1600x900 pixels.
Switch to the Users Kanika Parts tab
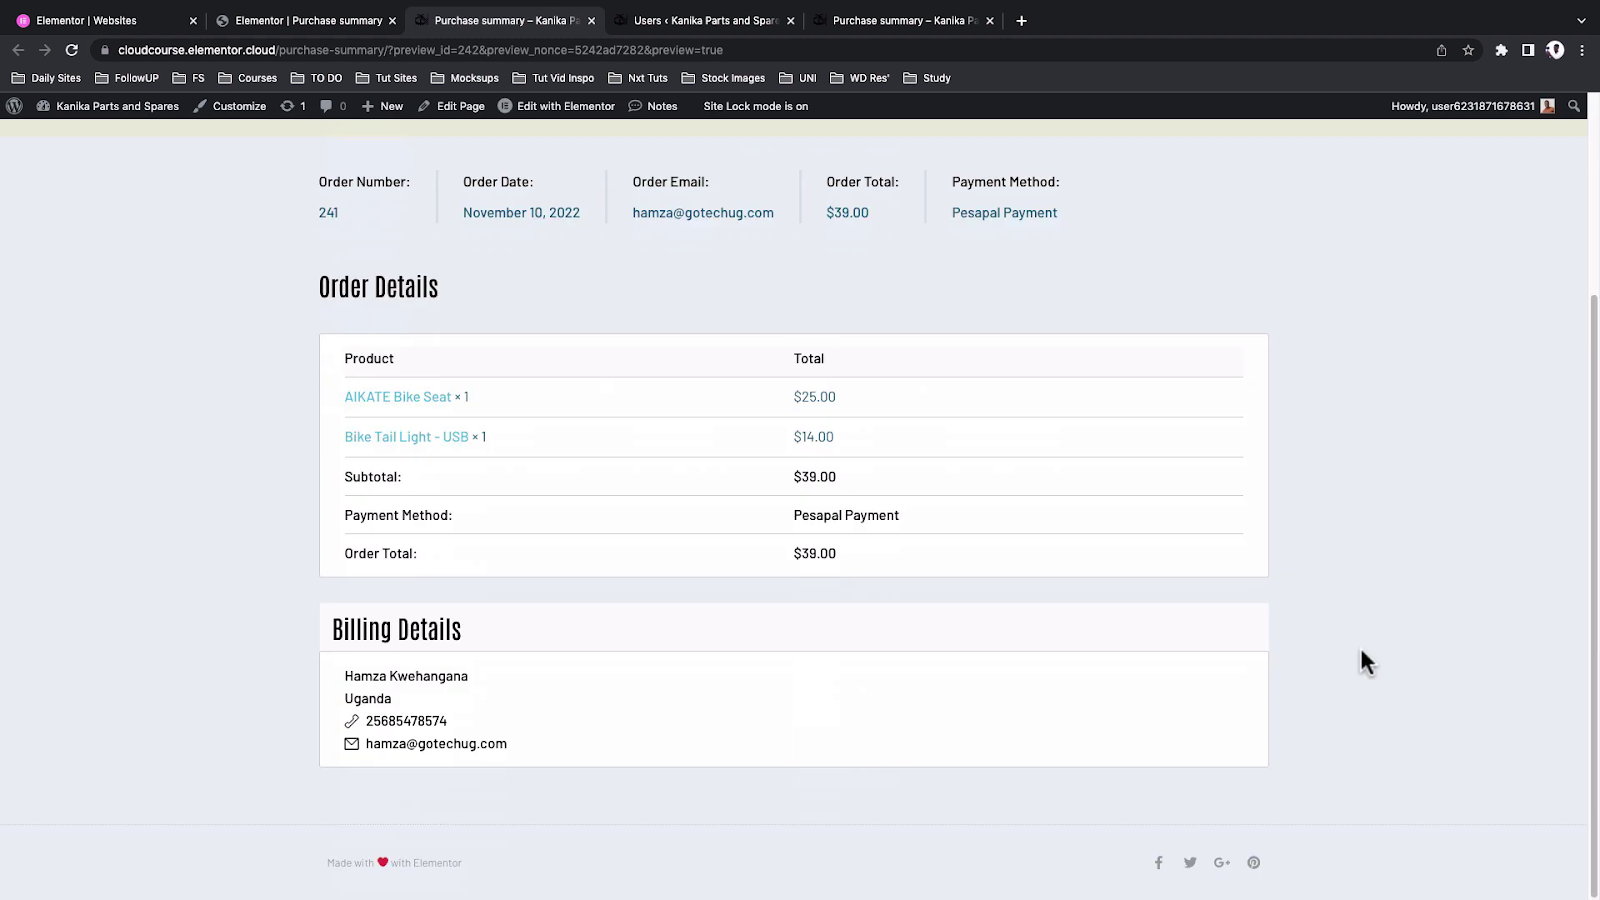click(705, 20)
